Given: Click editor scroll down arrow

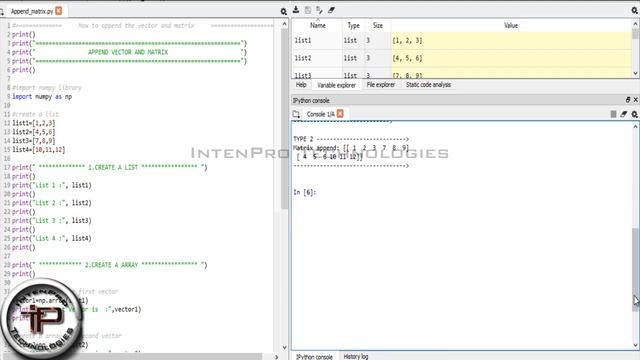Looking at the screenshot, I should (284, 348).
